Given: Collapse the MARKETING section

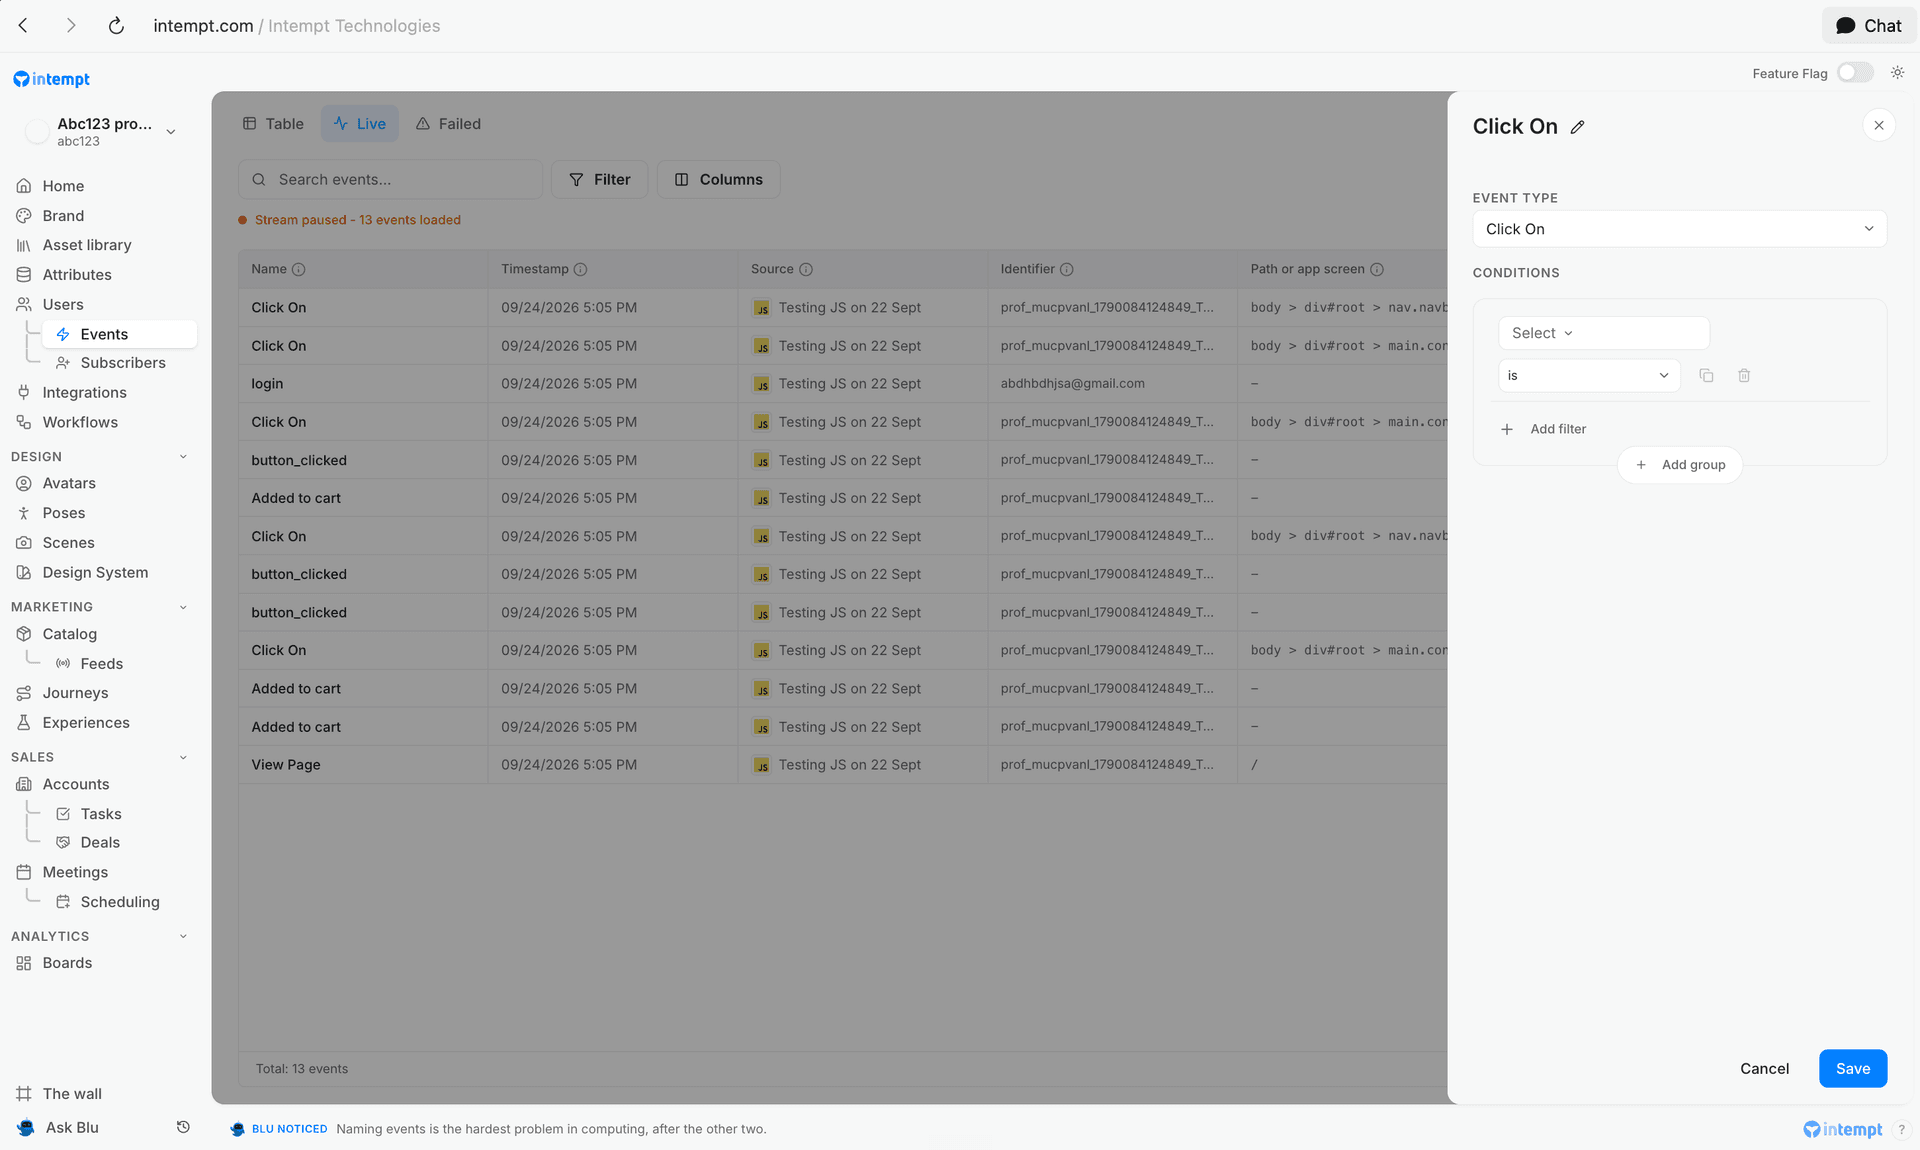Looking at the screenshot, I should tap(183, 607).
